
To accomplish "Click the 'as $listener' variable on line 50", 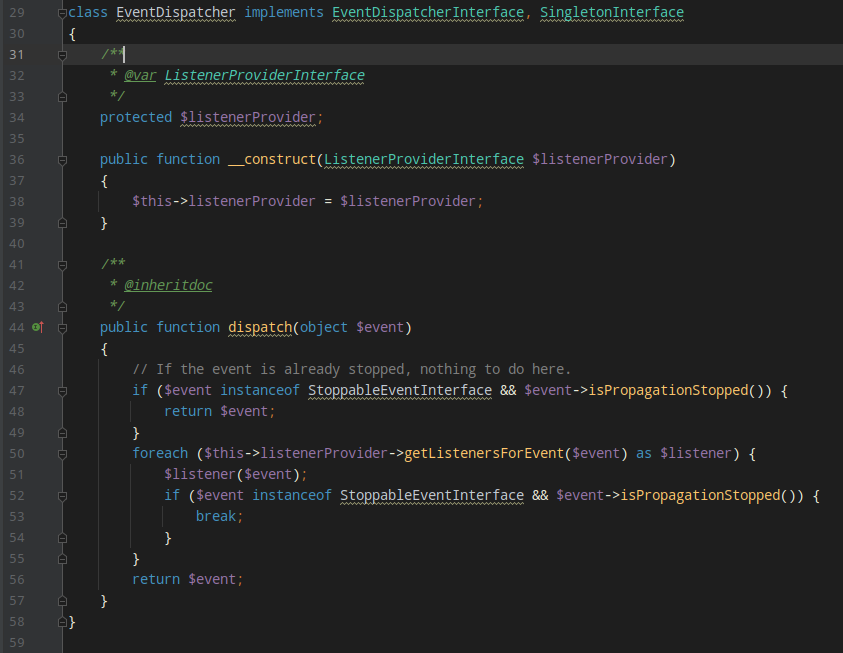I will tap(696, 453).
